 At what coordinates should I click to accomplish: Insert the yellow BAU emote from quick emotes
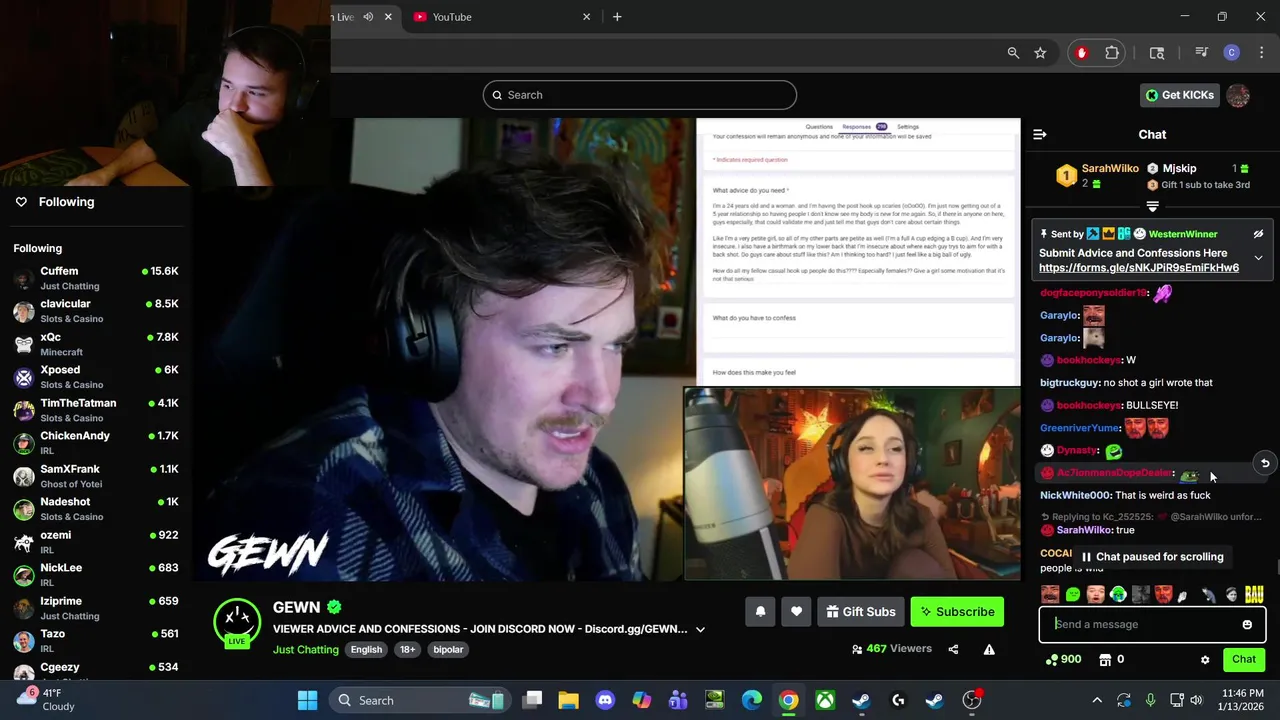1254,595
